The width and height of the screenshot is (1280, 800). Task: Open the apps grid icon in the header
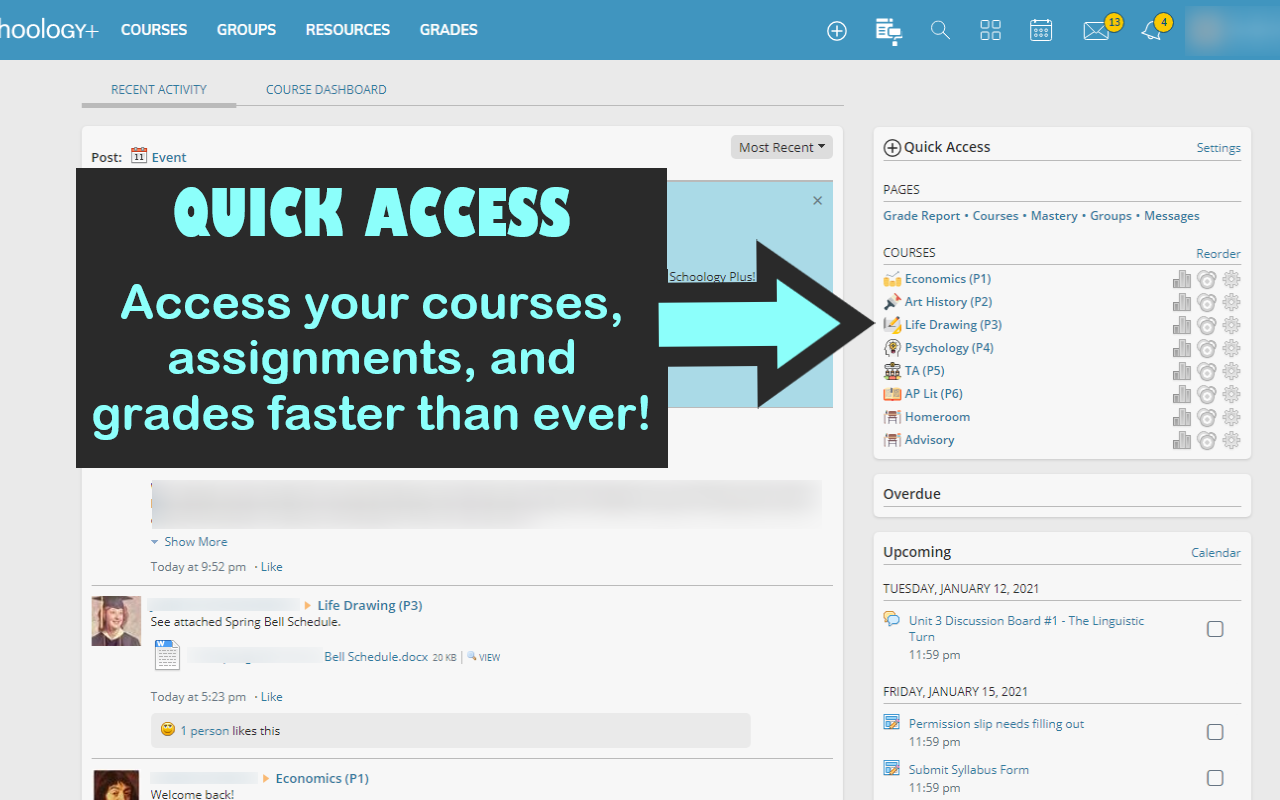(990, 30)
